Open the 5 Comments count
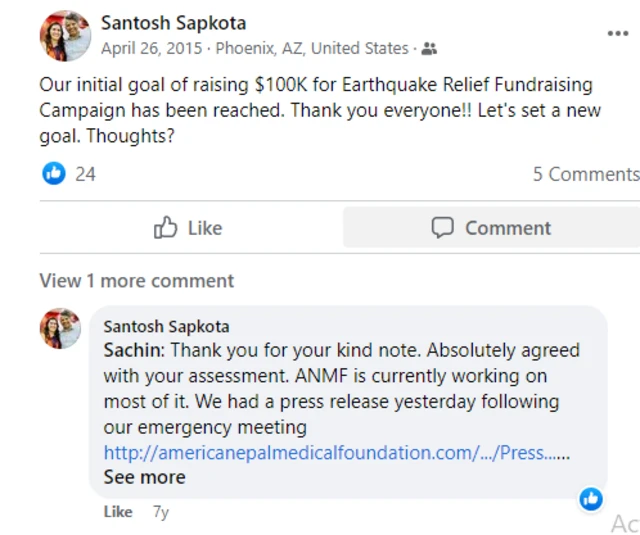The height and width of the screenshot is (535, 640). [x=585, y=174]
